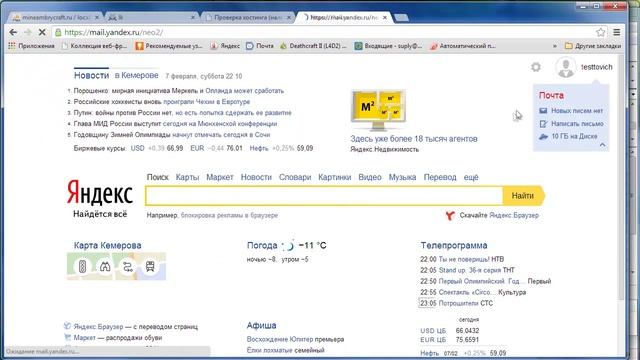Image resolution: width=640 pixels, height=360 pixels.
Task: Click the Yandex Browser Y logo icon
Action: click(x=450, y=215)
